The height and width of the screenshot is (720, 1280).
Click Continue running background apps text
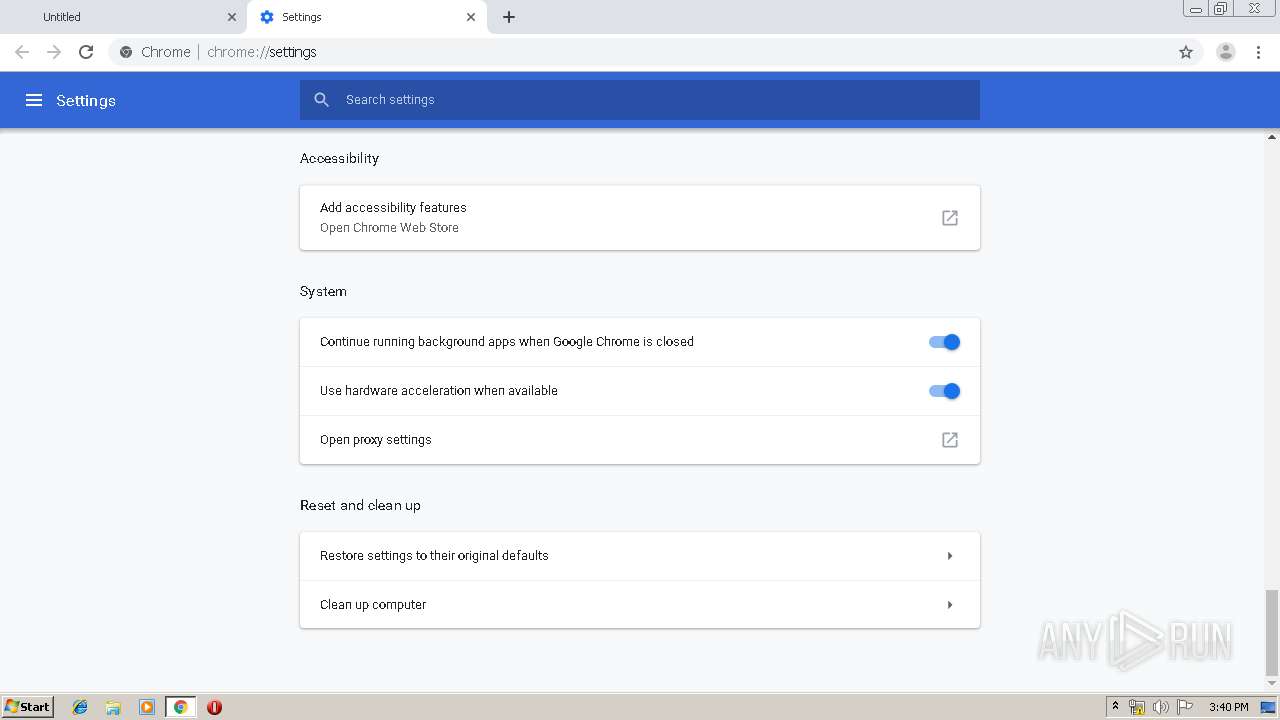[507, 342]
